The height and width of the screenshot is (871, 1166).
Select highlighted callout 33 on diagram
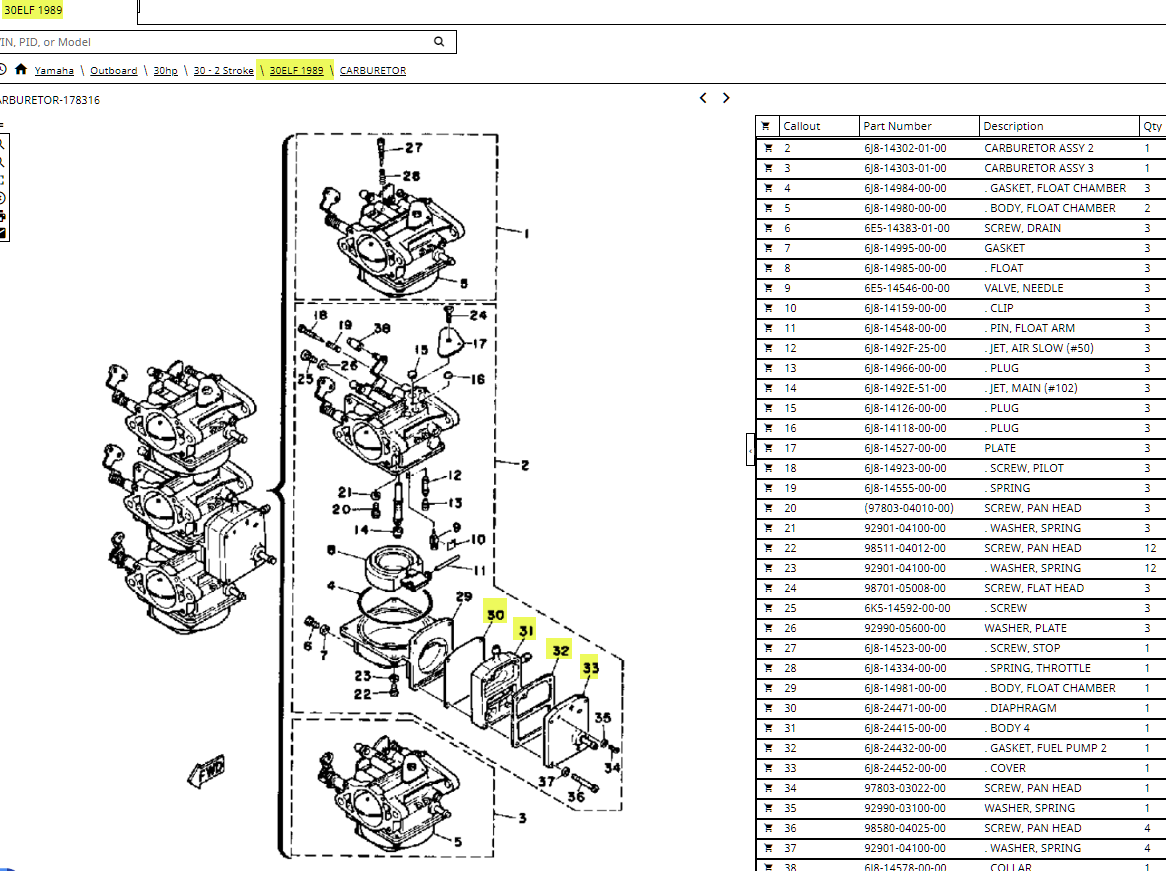coord(590,668)
